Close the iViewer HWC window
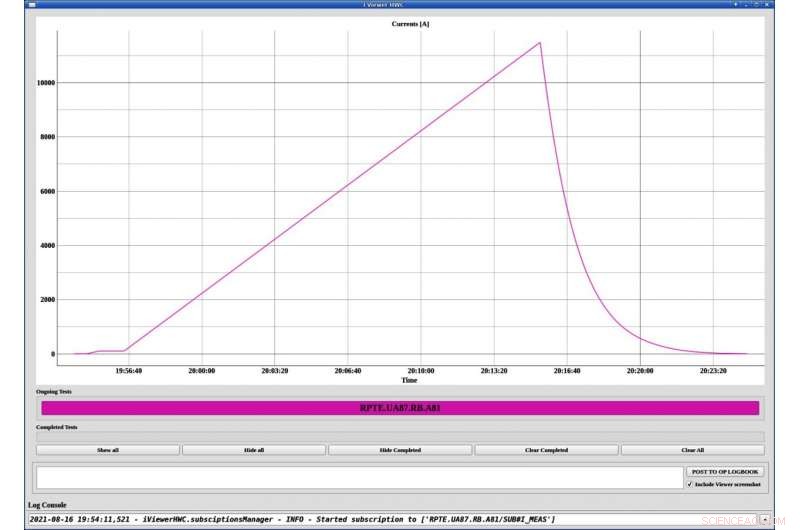800x530 pixels. 768,5
